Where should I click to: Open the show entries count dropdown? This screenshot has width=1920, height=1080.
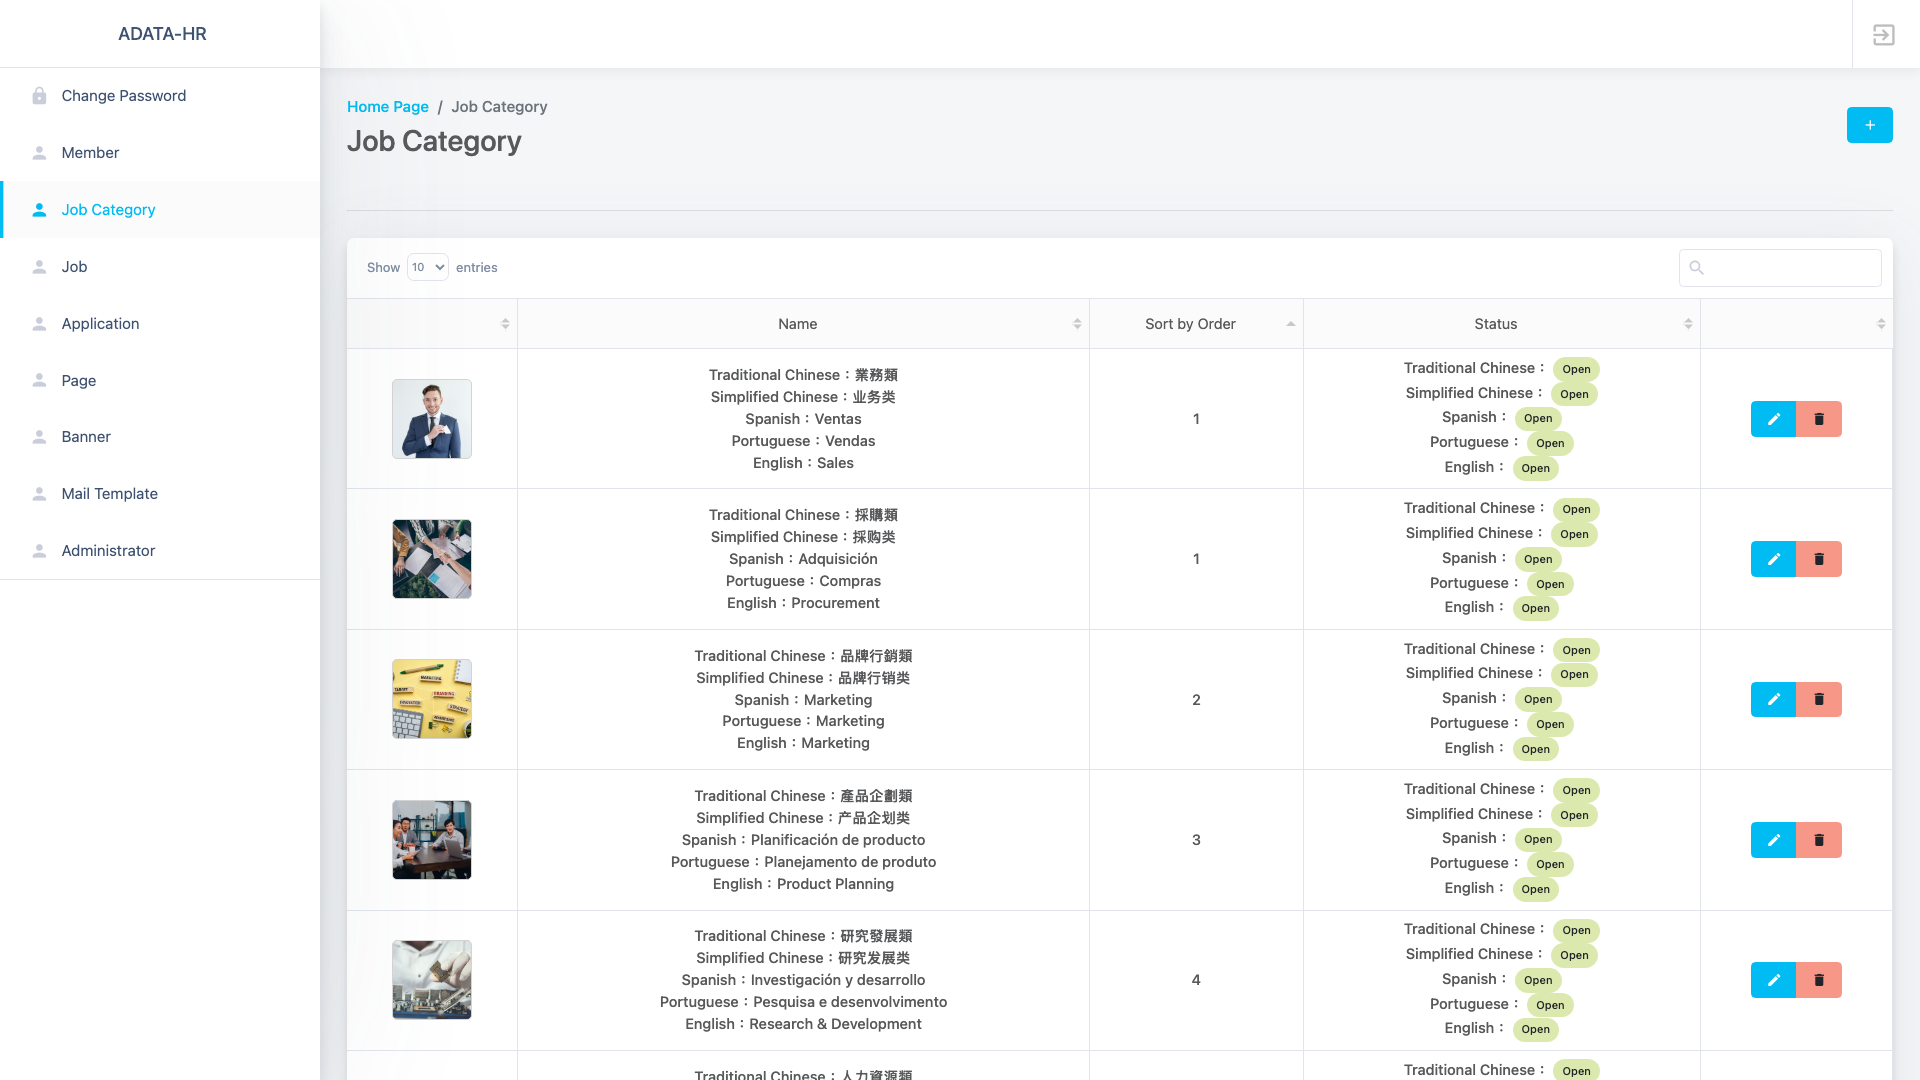click(x=427, y=267)
